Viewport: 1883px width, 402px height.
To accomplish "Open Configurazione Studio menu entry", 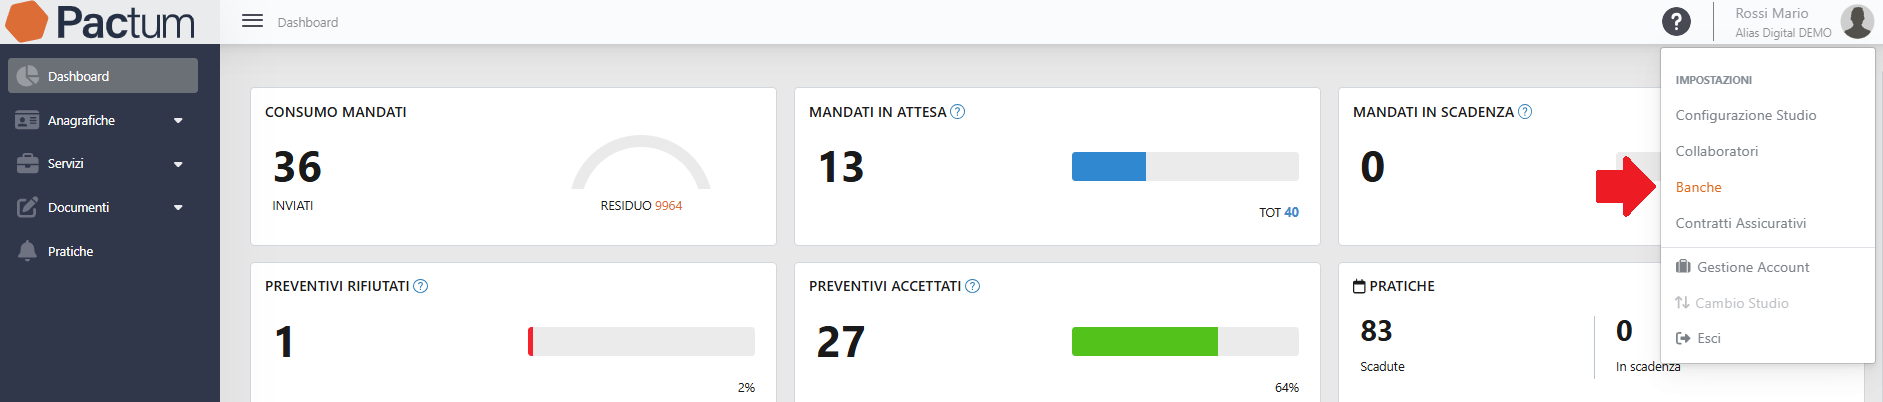I will (x=1745, y=115).
